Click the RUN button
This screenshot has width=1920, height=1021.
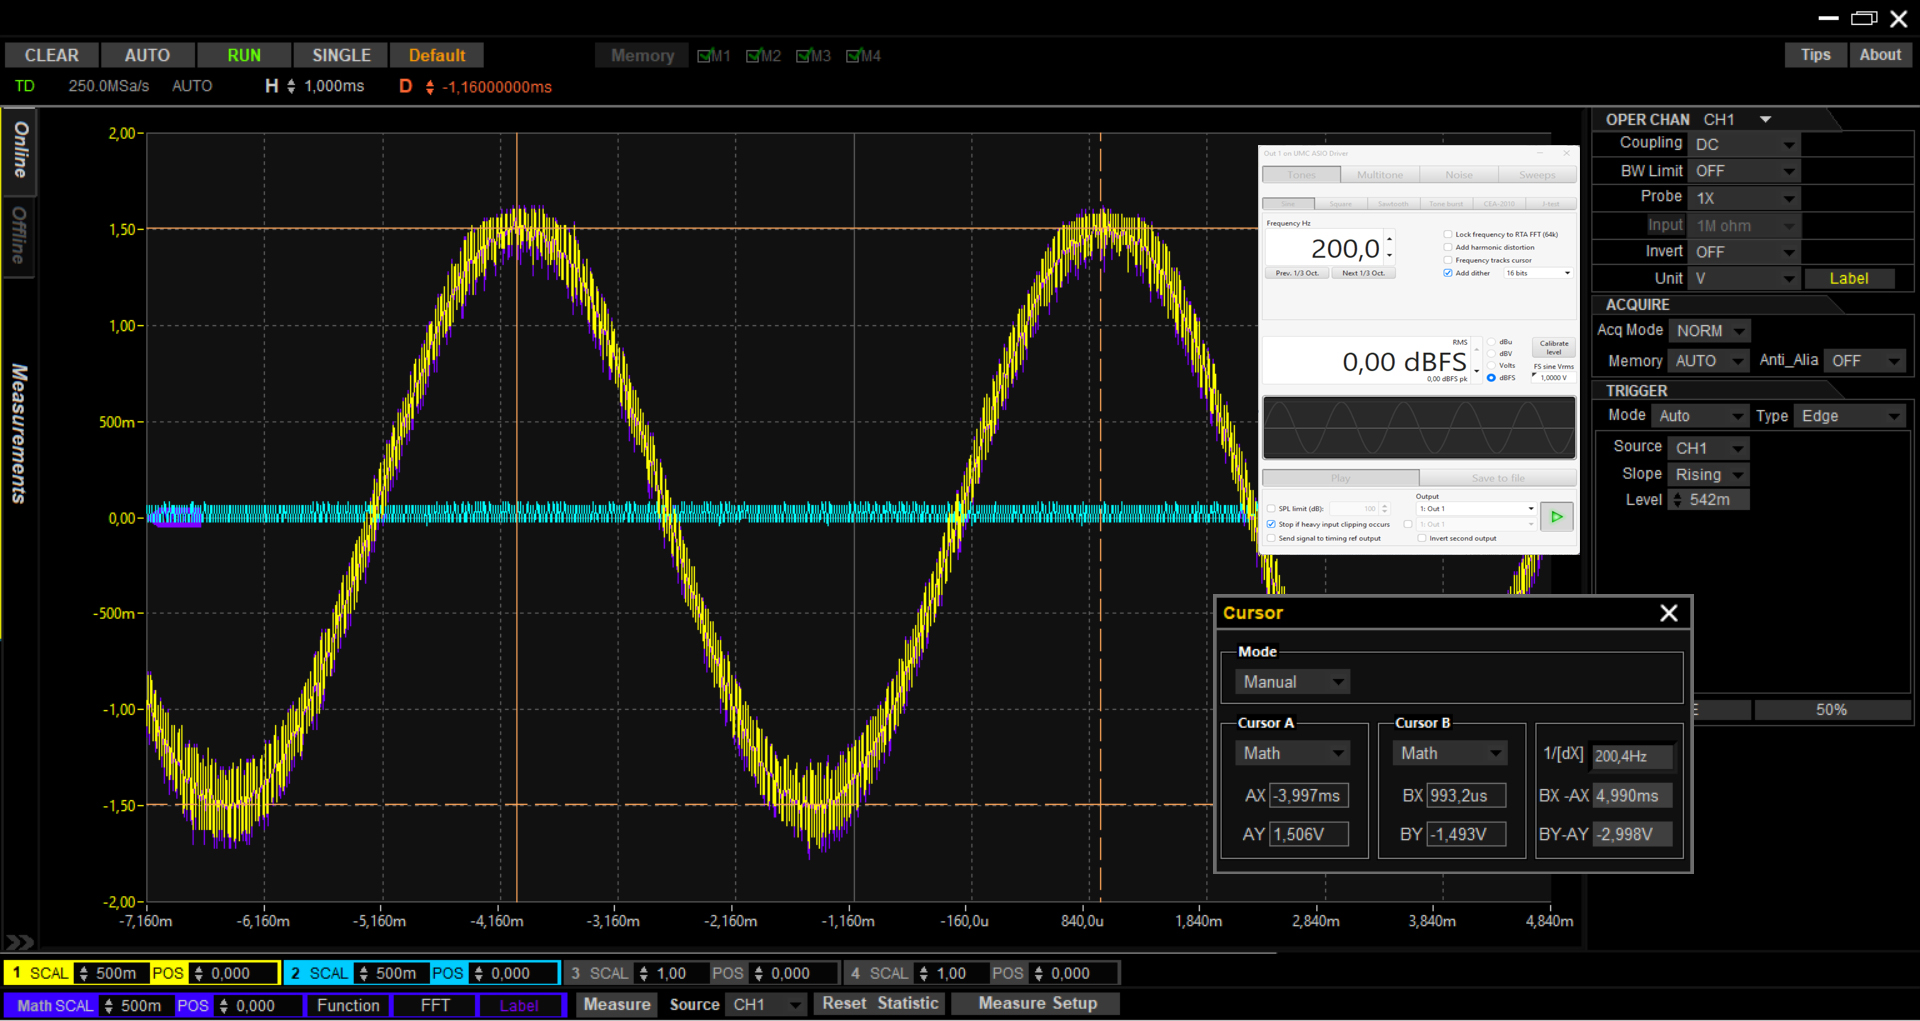(x=244, y=56)
